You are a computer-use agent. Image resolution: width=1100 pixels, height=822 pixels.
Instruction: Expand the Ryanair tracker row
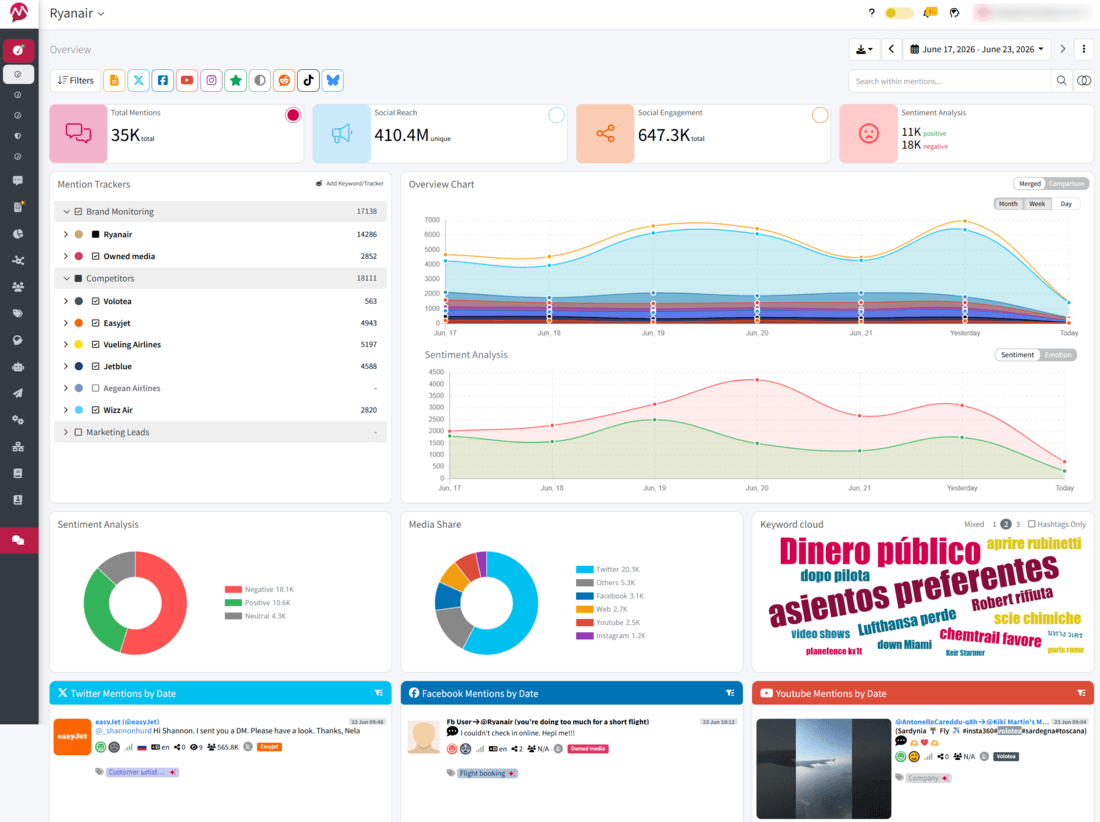(66, 234)
